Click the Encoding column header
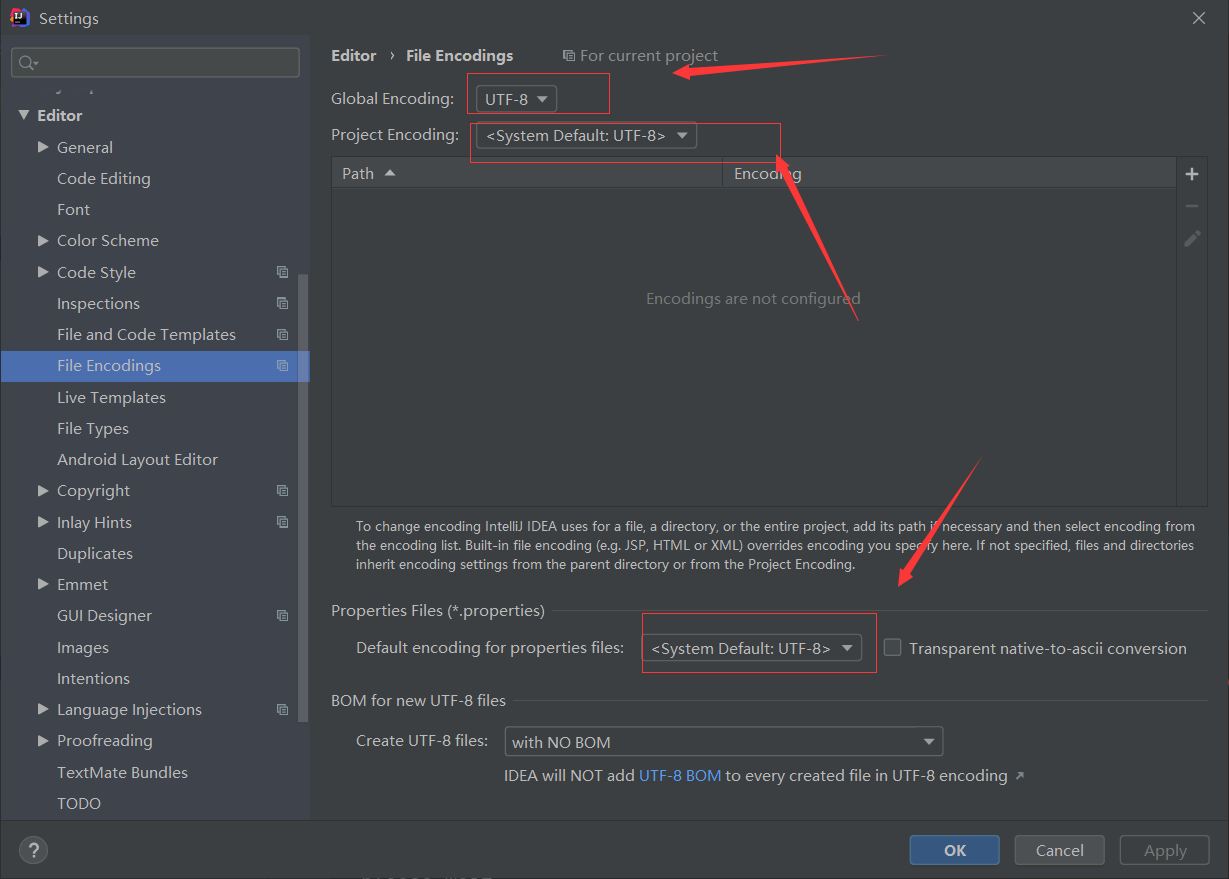 point(949,173)
